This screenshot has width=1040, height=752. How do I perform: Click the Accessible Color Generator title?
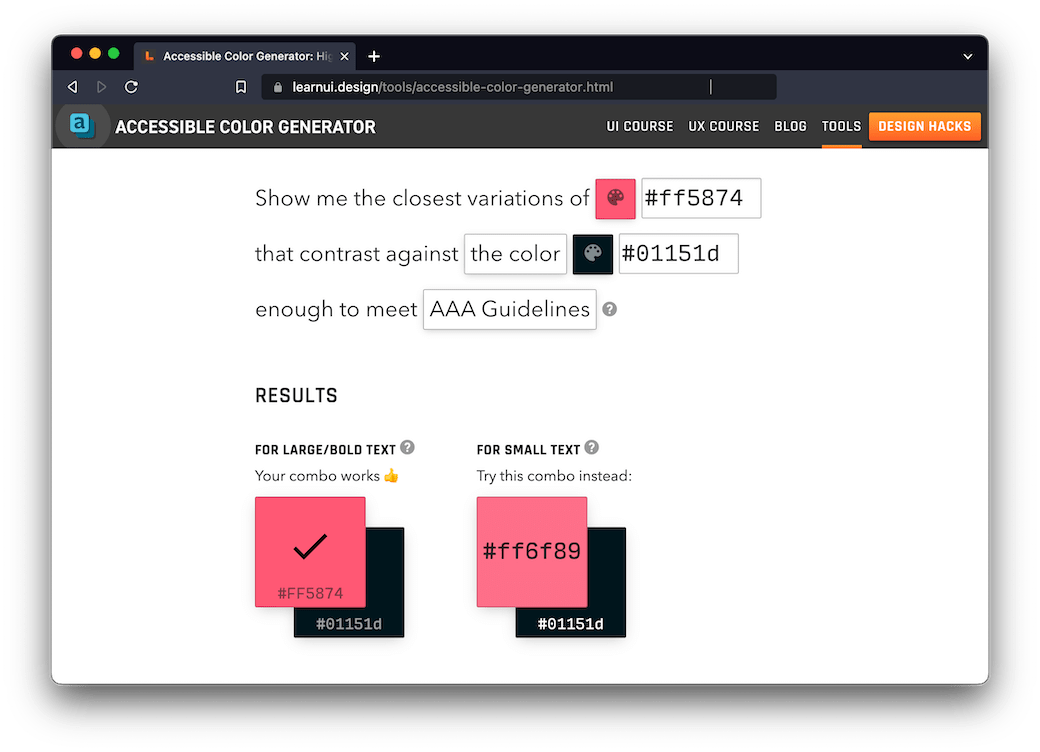click(x=245, y=127)
